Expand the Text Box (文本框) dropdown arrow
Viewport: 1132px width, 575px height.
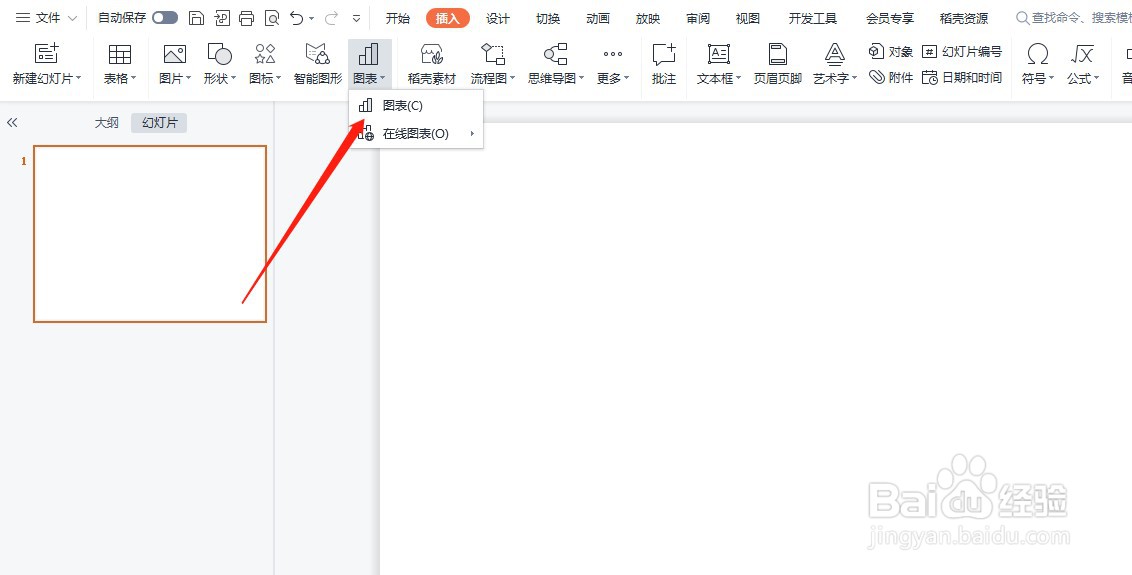click(739, 78)
